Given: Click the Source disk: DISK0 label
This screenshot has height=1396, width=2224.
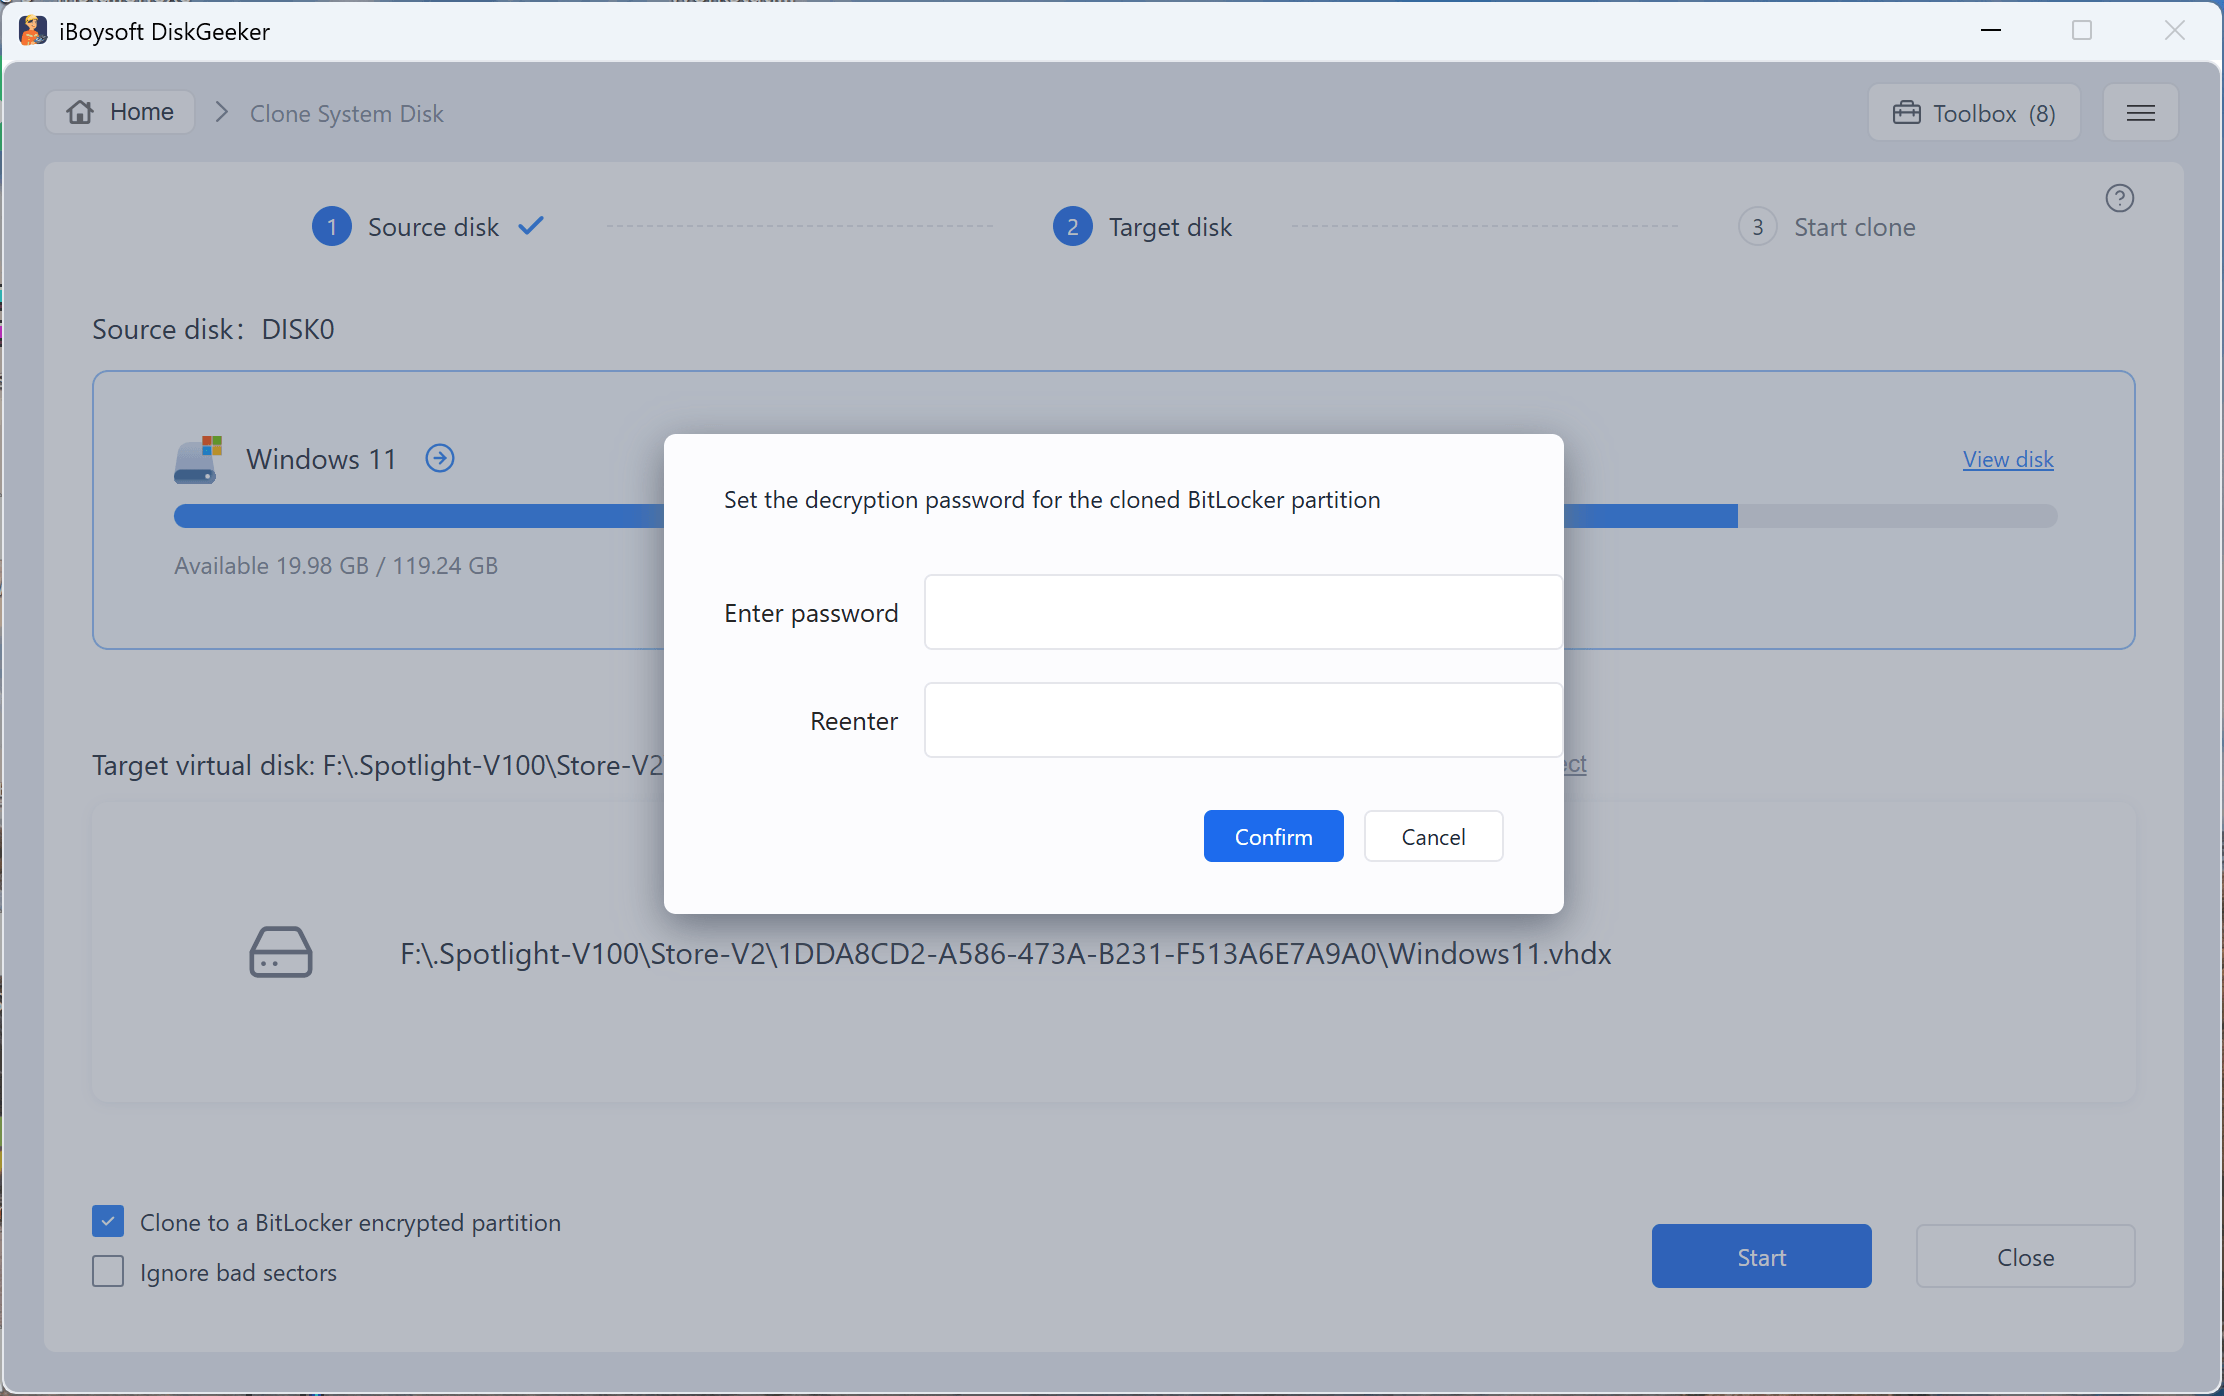Looking at the screenshot, I should (213, 329).
